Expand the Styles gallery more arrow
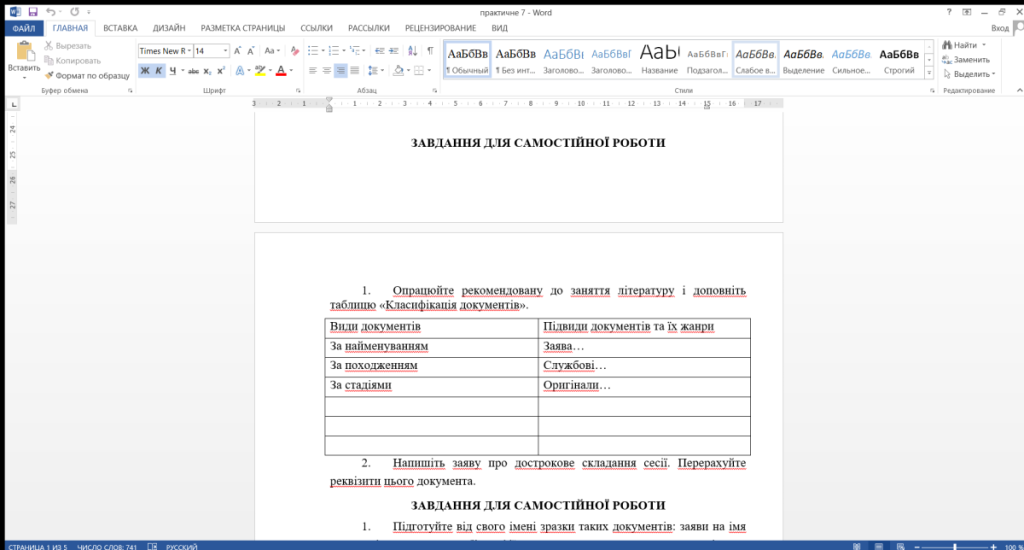Screen dimensions: 1024x550 tap(929, 74)
